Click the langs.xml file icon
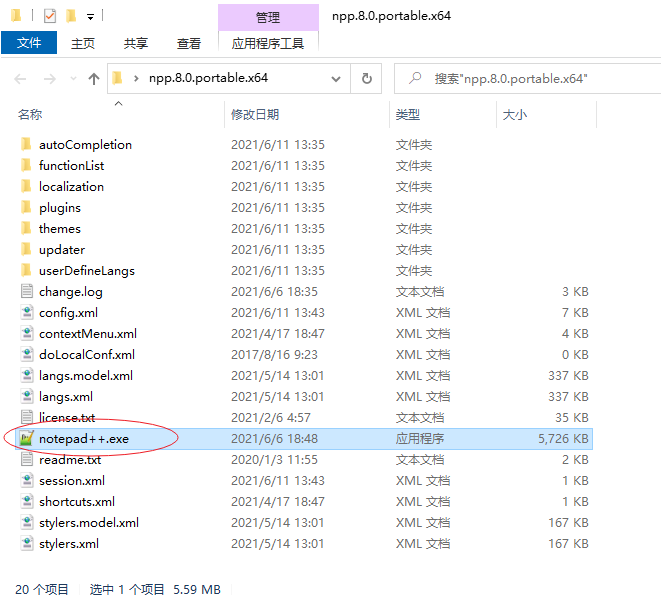 [x=27, y=397]
